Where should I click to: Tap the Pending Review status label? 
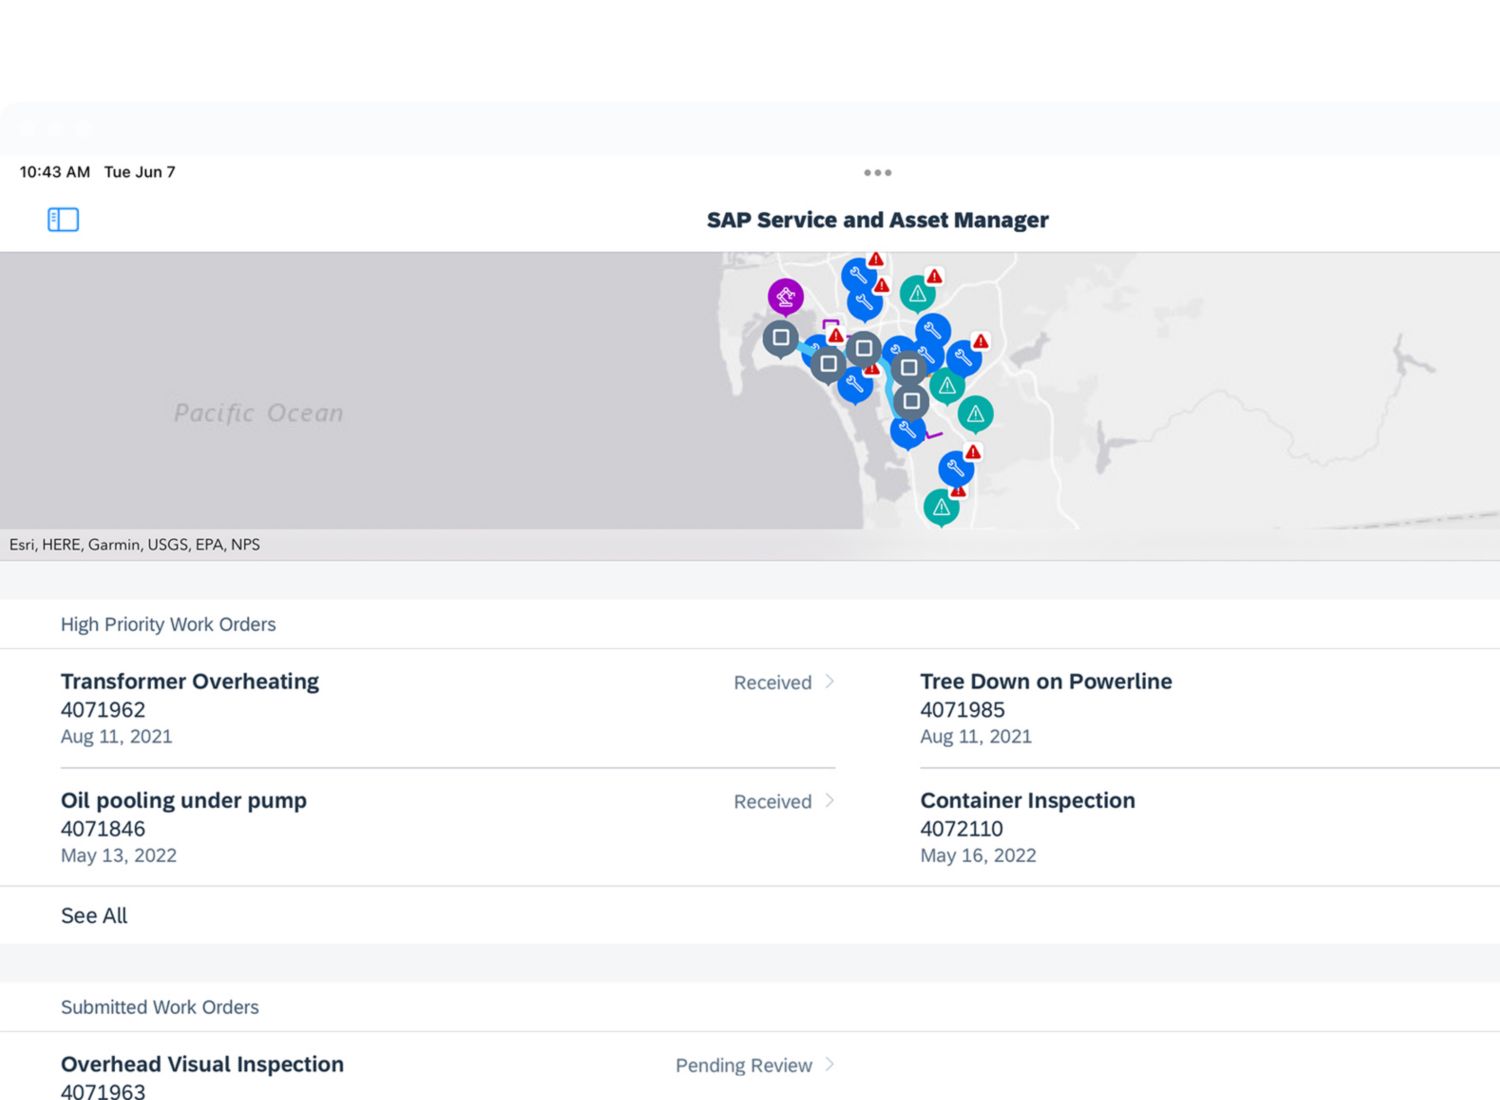[x=743, y=1066]
